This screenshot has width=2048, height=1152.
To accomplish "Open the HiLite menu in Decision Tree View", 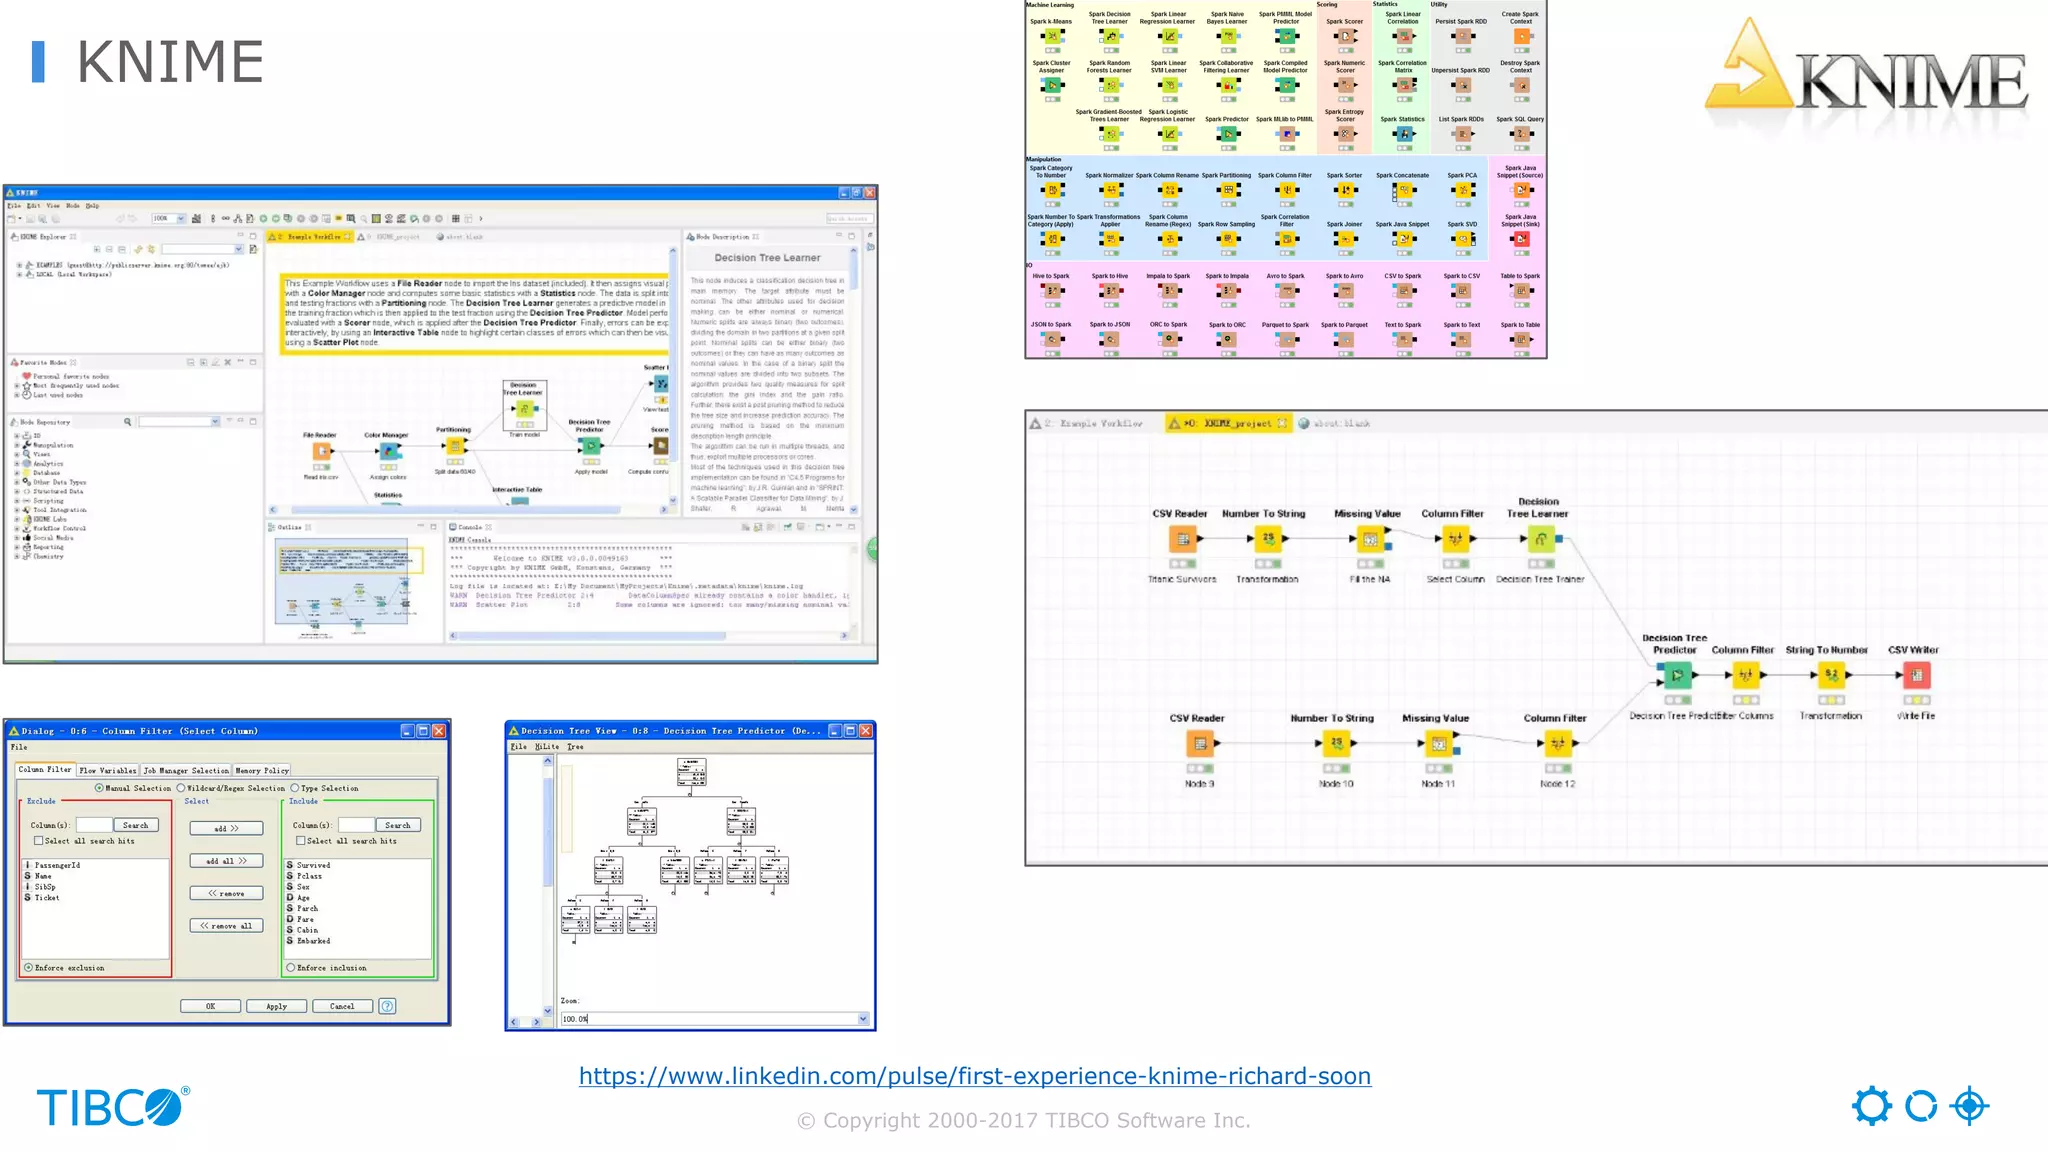I will point(547,747).
